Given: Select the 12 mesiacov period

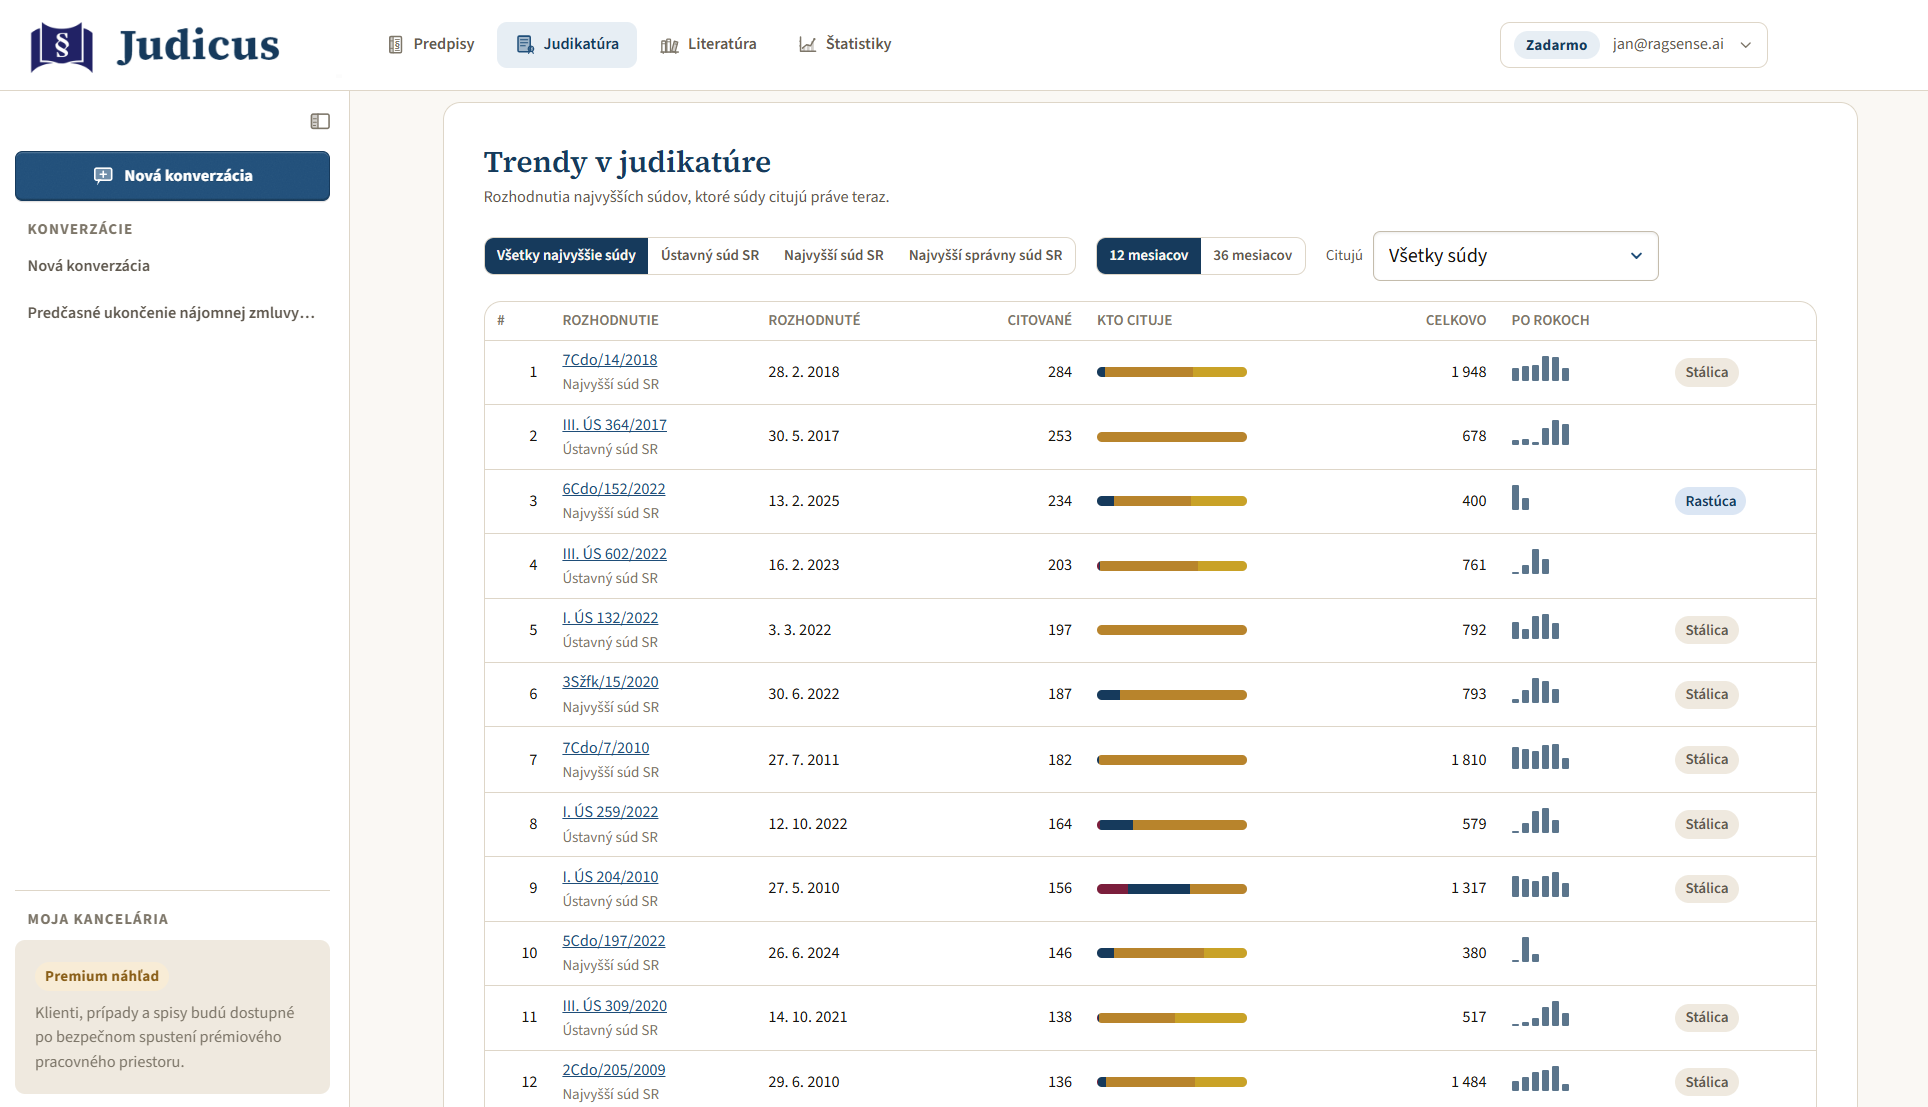Looking at the screenshot, I should [1149, 256].
